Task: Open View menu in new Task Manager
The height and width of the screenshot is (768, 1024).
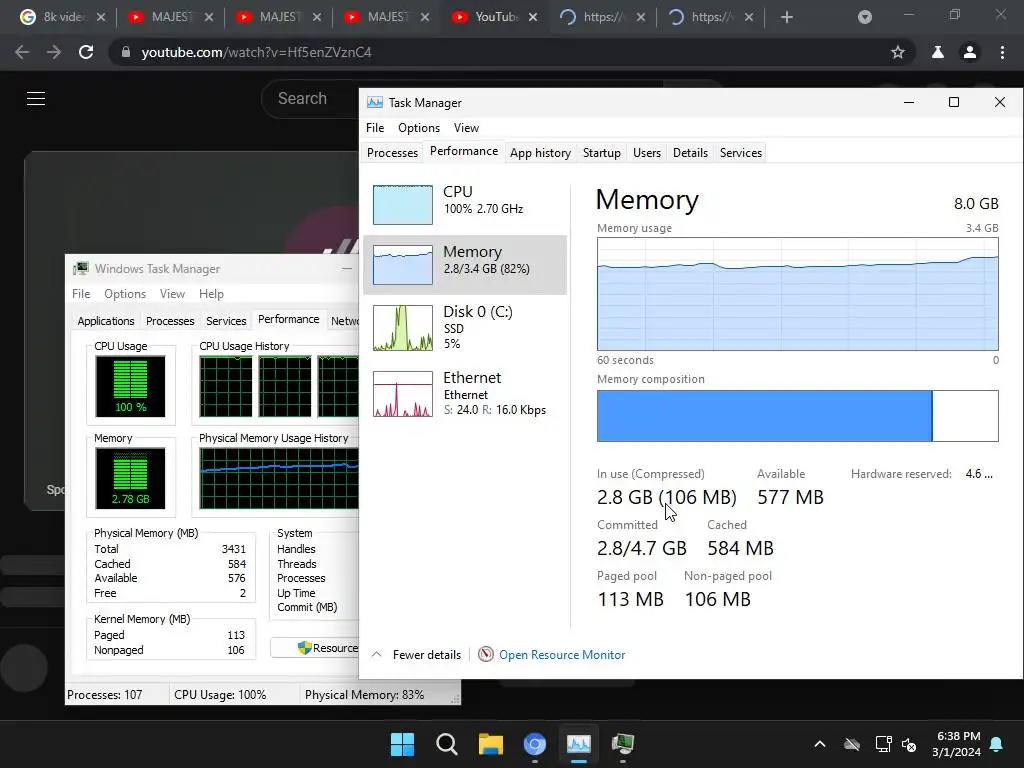Action: point(466,128)
